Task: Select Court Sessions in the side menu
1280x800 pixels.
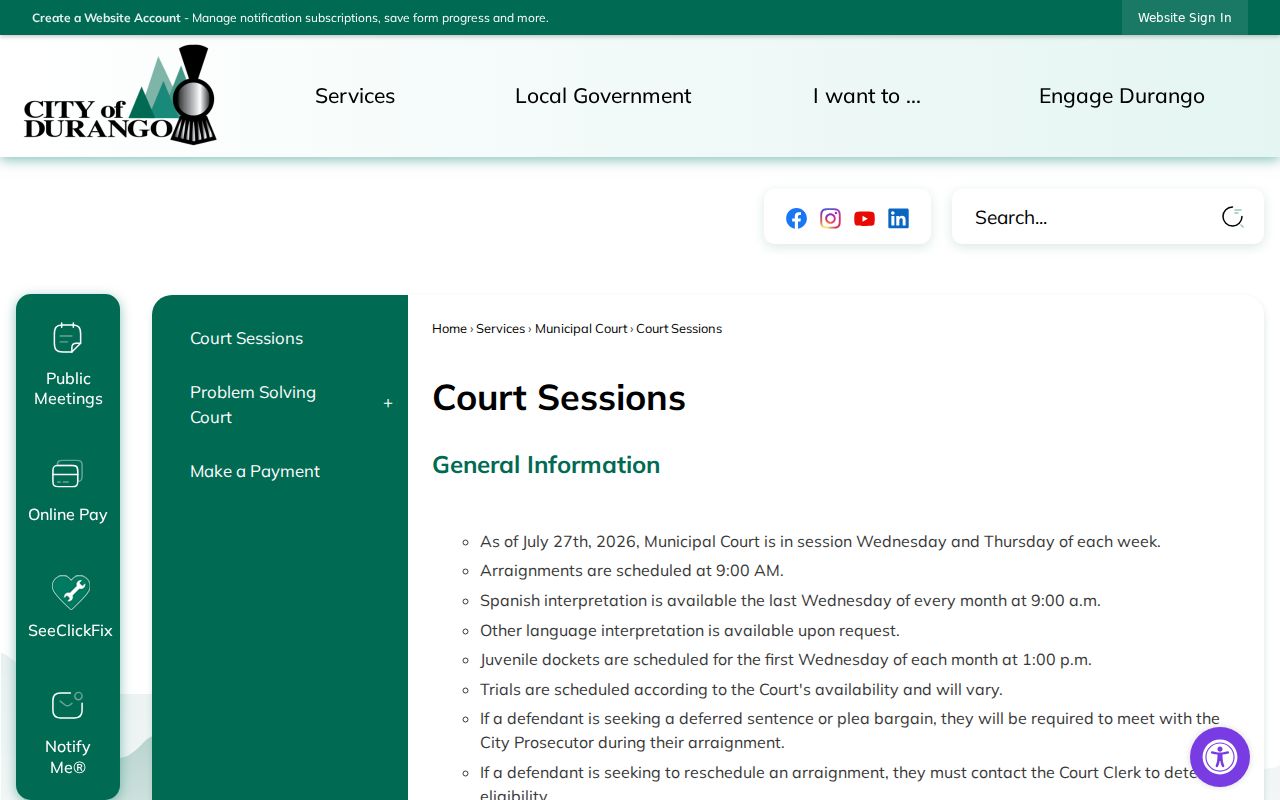Action: [247, 339]
